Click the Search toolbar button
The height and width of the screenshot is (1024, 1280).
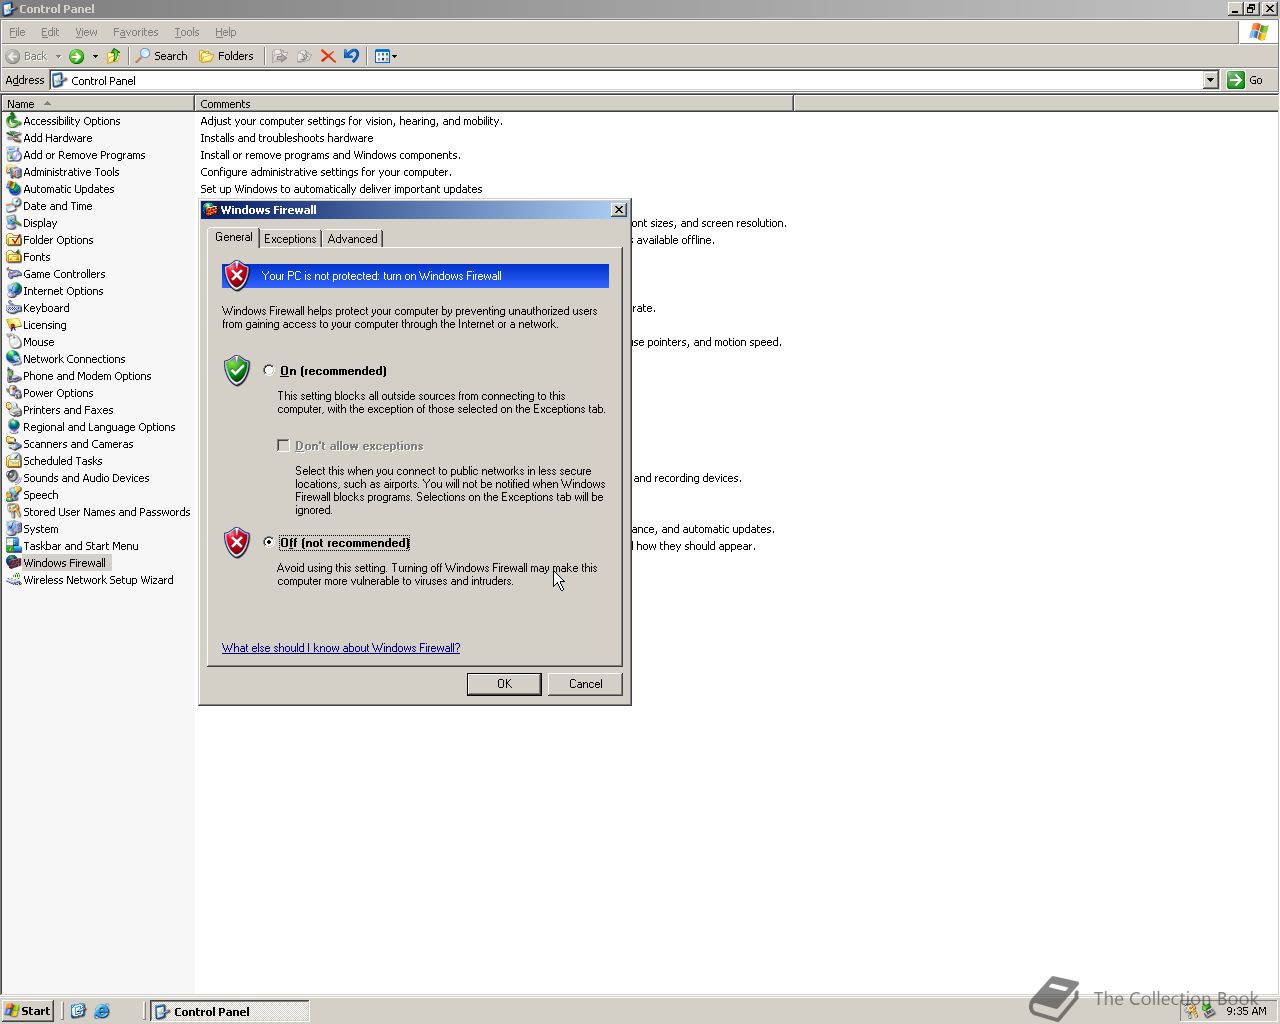[162, 56]
